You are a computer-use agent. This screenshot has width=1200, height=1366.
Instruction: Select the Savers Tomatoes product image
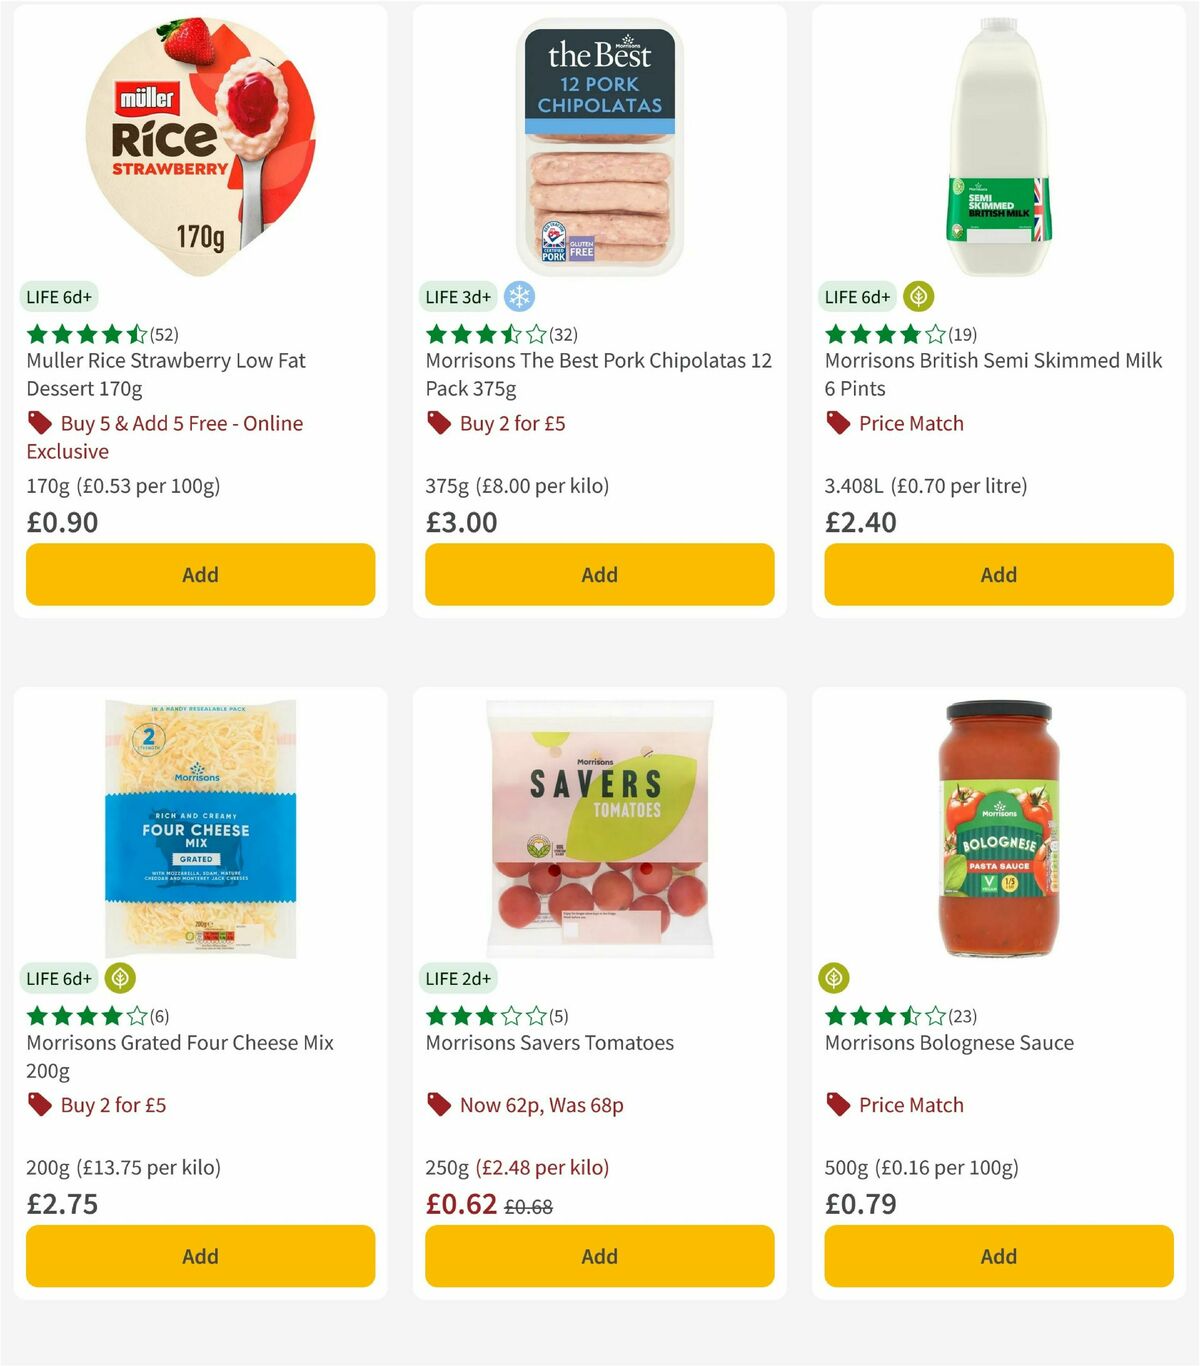(x=598, y=825)
